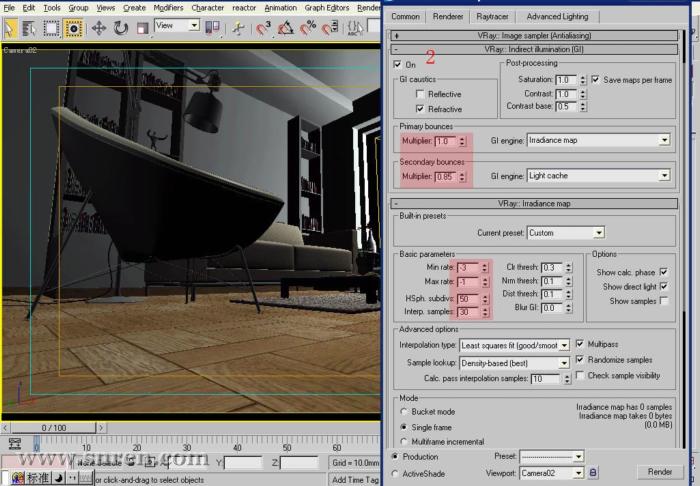Toggle the Show calc. phase checkbox
The height and width of the screenshot is (486, 700).
[663, 272]
